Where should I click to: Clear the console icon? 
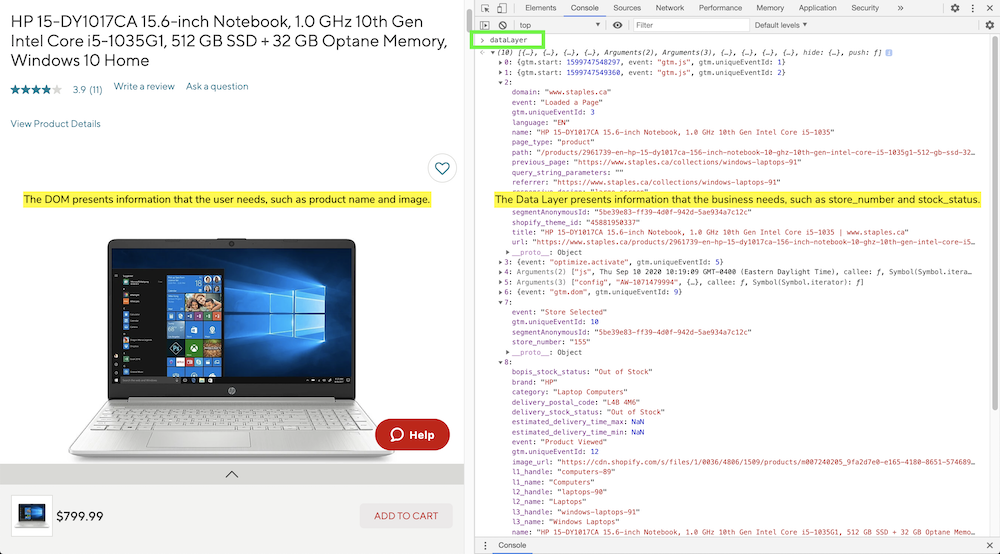coord(503,25)
